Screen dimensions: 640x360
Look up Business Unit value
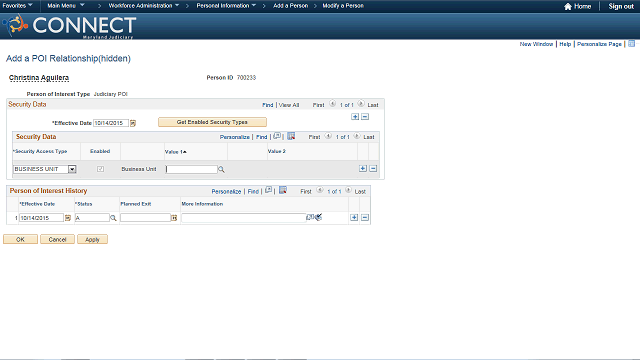pyautogui.click(x=221, y=169)
